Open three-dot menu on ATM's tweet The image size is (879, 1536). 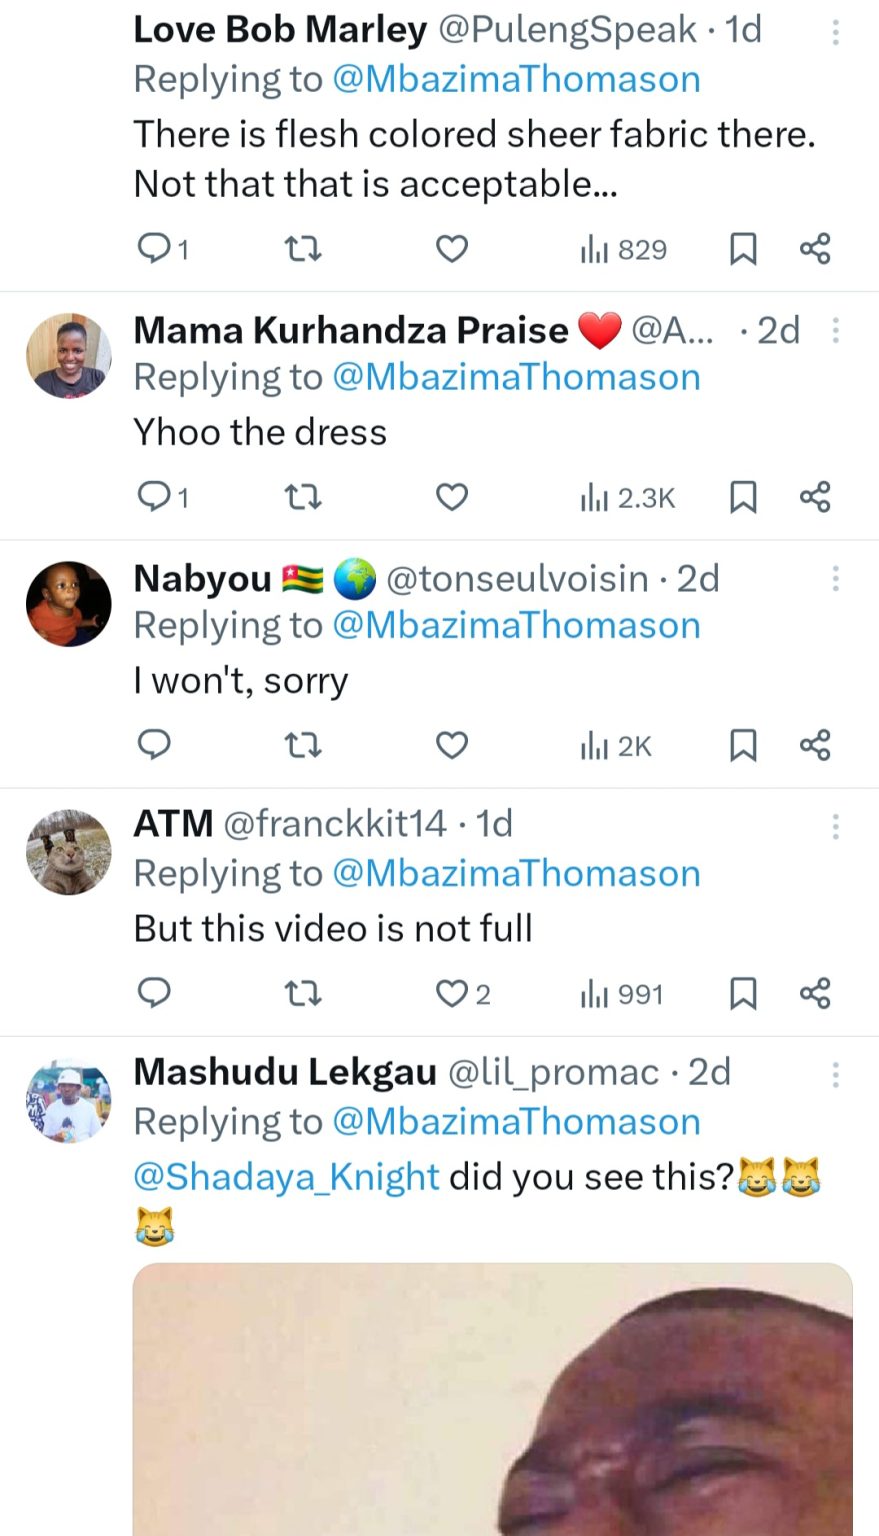click(x=836, y=826)
